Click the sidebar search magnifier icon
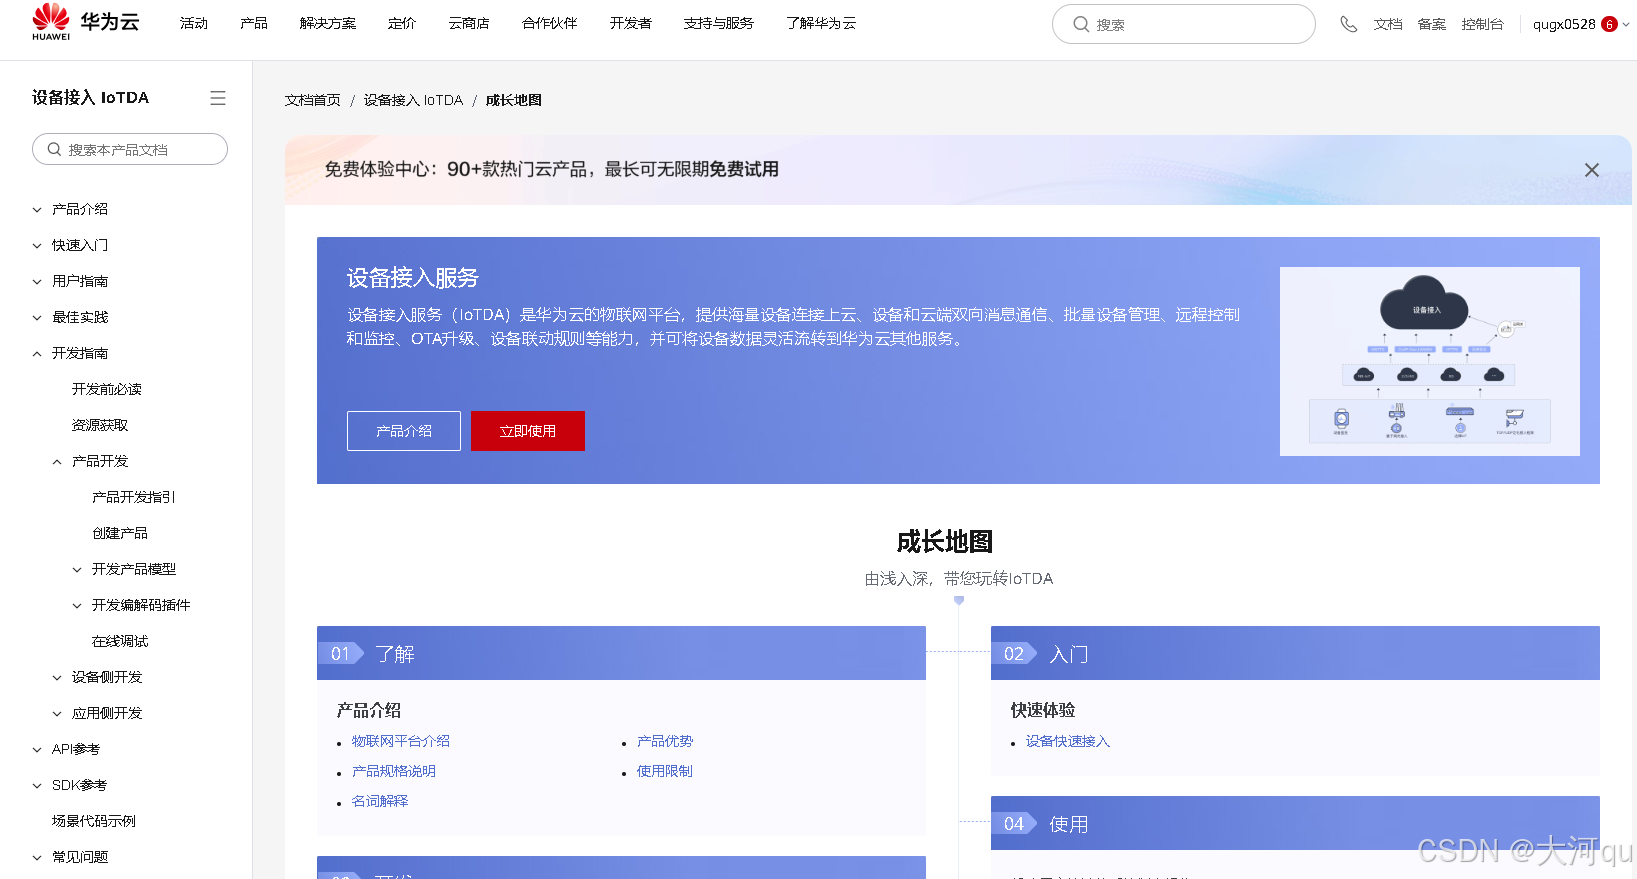 pyautogui.click(x=55, y=149)
